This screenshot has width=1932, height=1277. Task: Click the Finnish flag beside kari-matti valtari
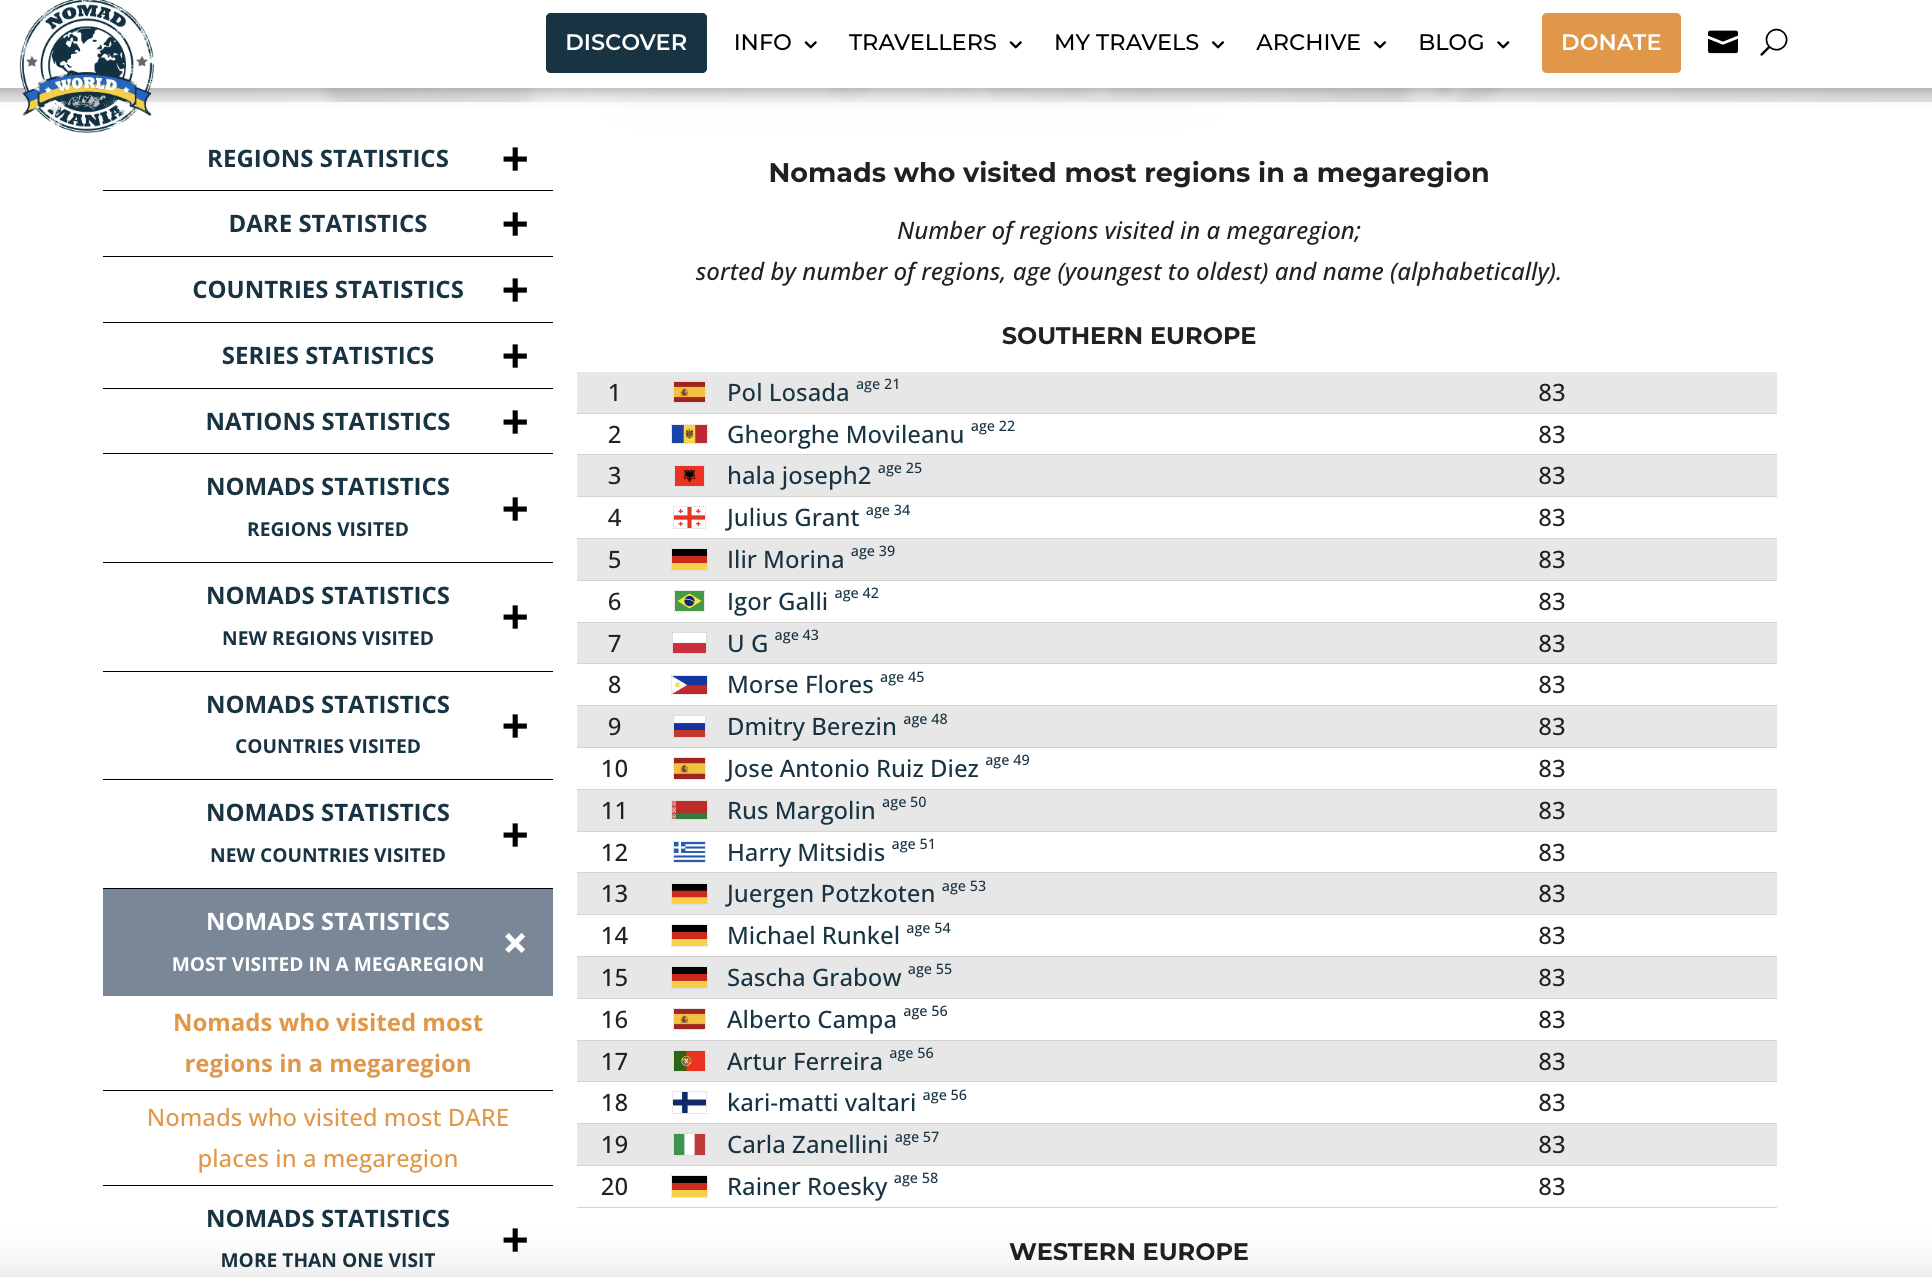[x=689, y=1103]
